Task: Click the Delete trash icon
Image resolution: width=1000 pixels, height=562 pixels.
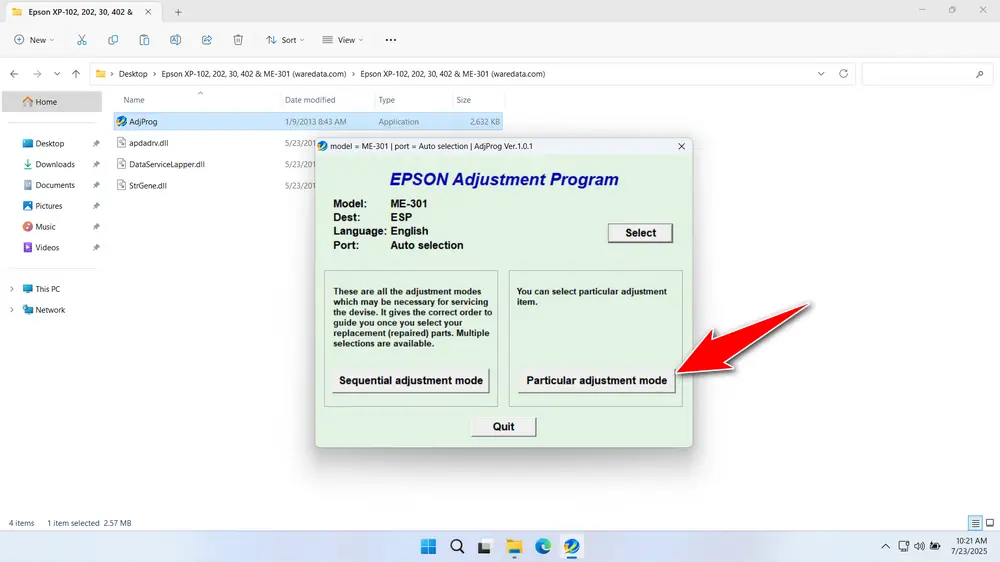Action: coord(238,40)
